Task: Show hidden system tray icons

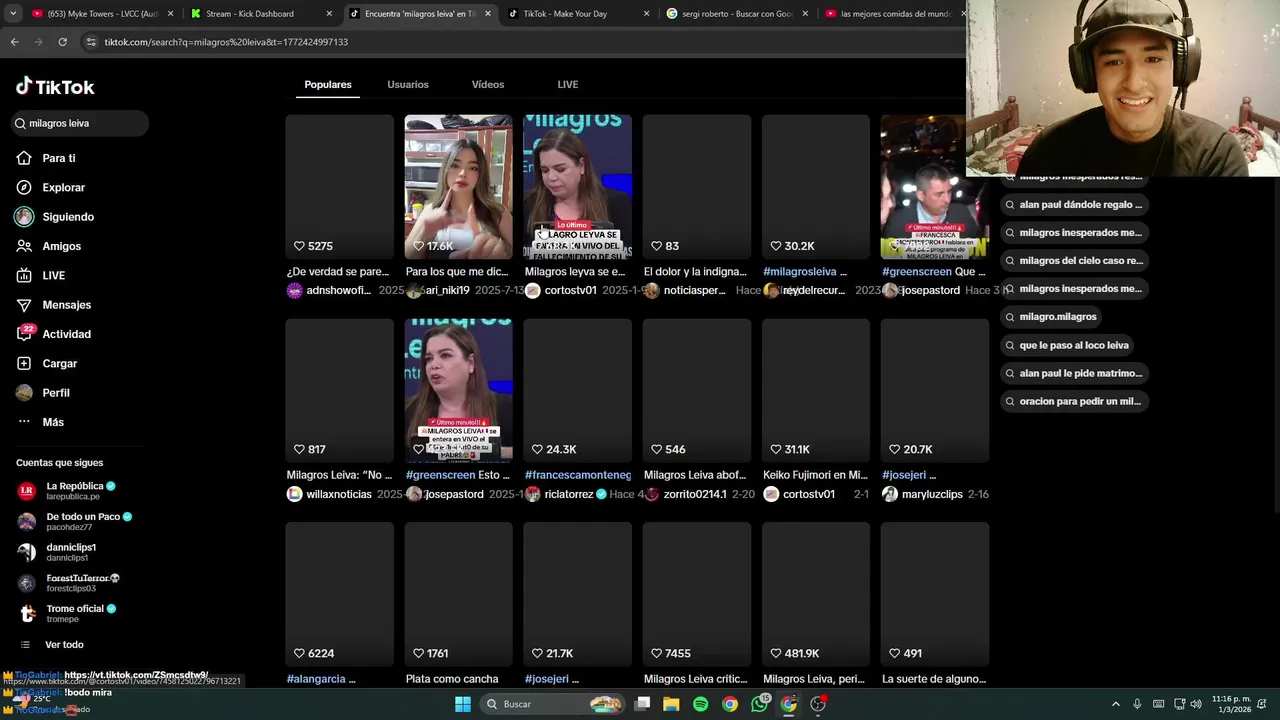Action: (1116, 704)
